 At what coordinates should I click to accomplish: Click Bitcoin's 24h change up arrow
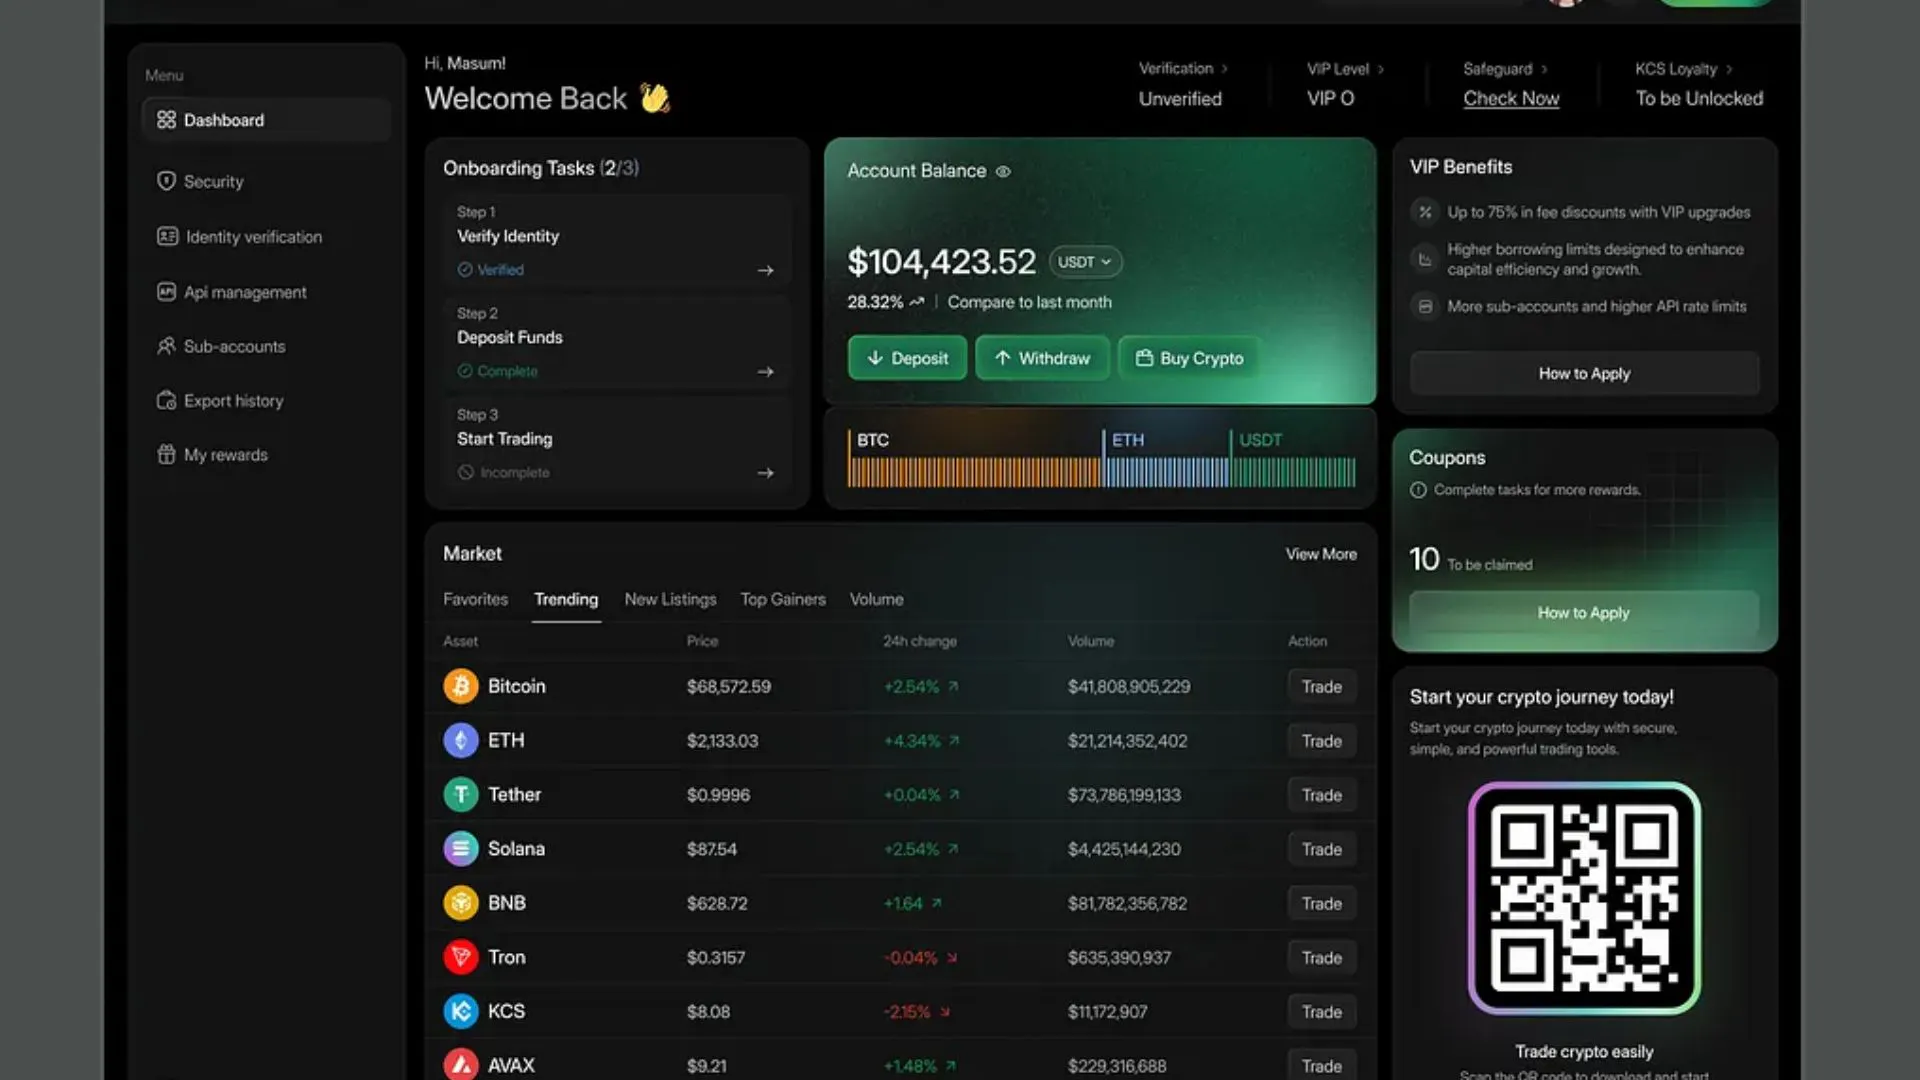pos(953,686)
